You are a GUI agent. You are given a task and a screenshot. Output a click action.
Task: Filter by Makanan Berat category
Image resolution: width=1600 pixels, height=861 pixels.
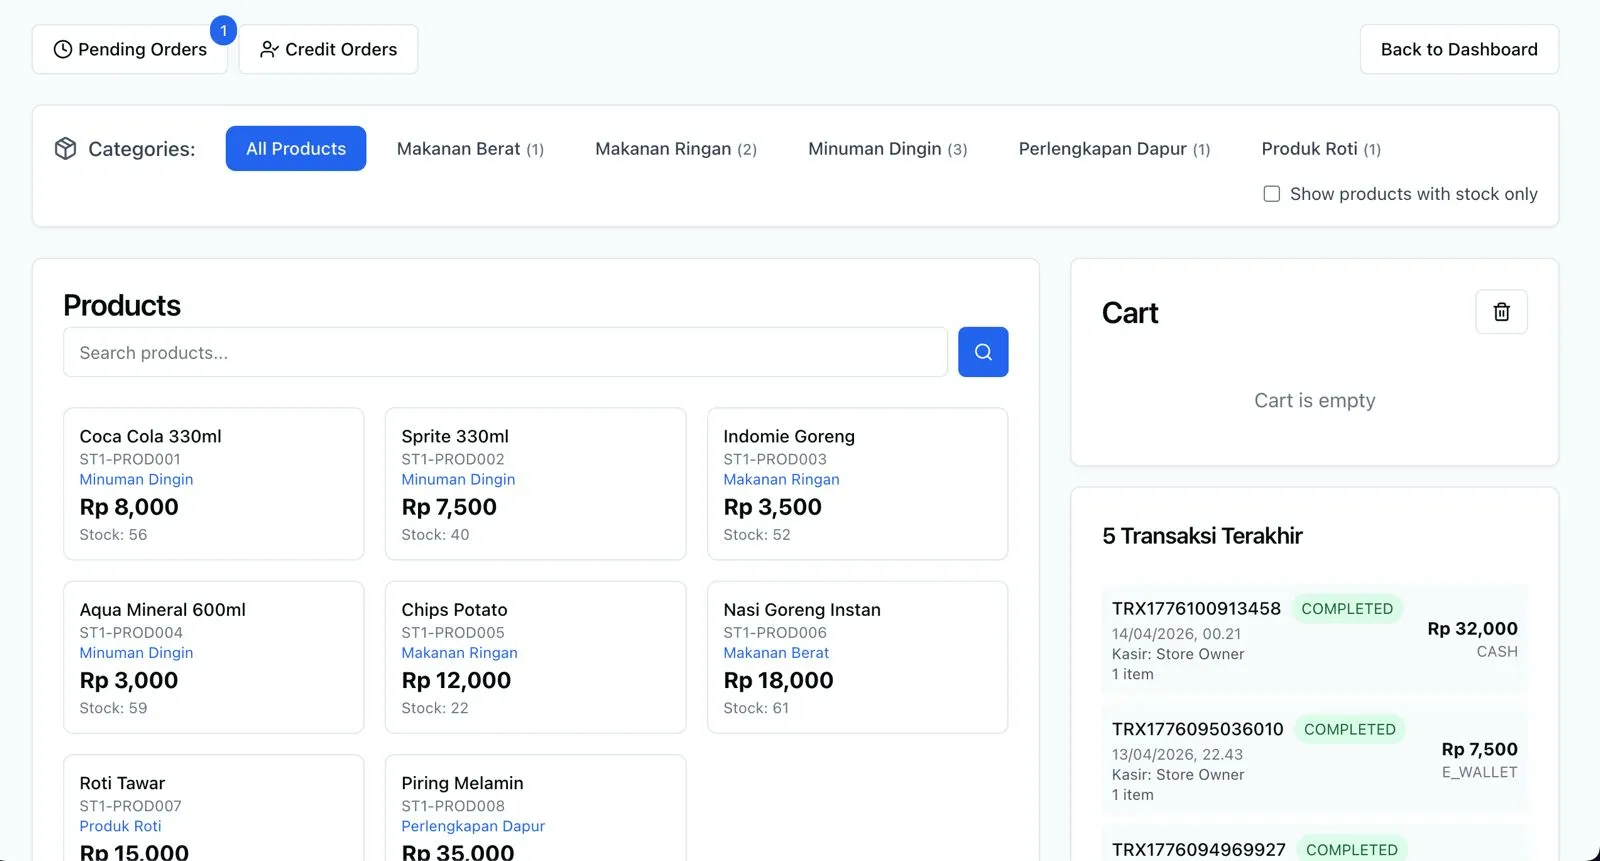click(x=470, y=149)
